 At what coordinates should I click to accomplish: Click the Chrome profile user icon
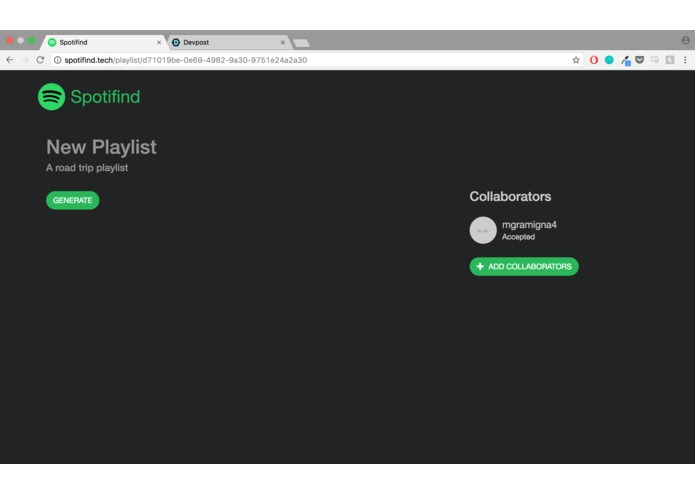coord(685,40)
